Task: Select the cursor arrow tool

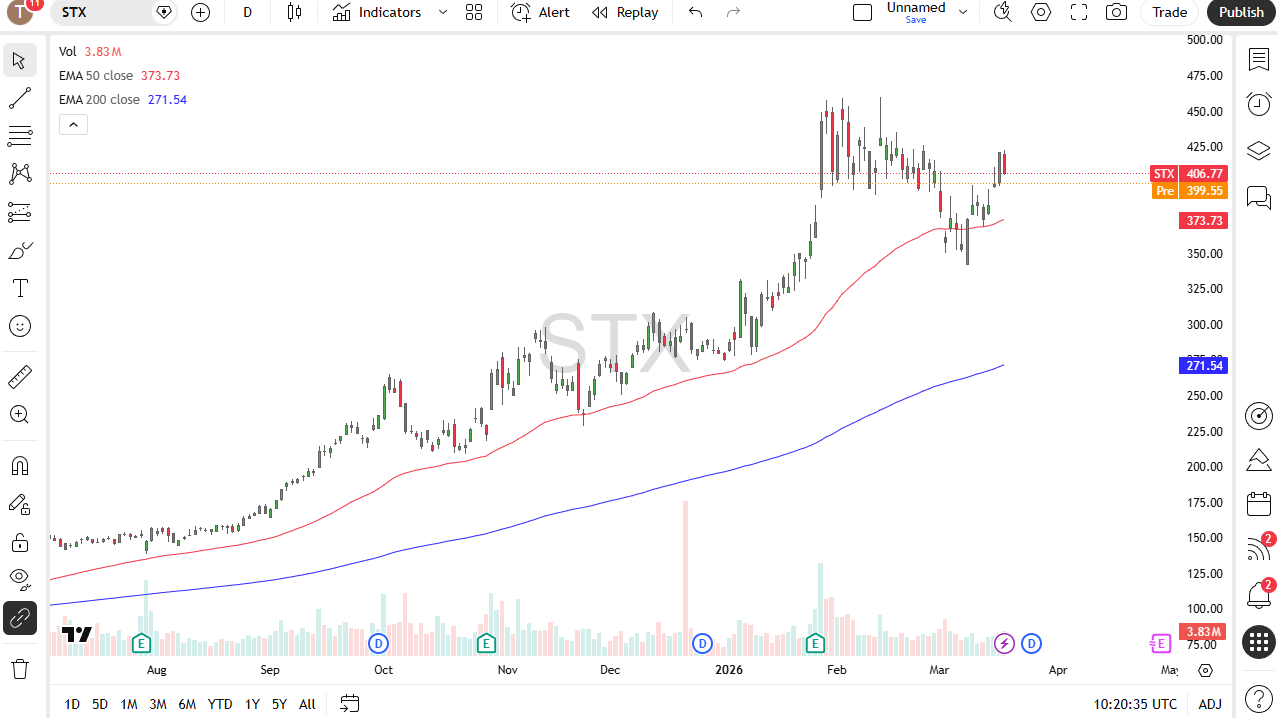Action: click(19, 60)
